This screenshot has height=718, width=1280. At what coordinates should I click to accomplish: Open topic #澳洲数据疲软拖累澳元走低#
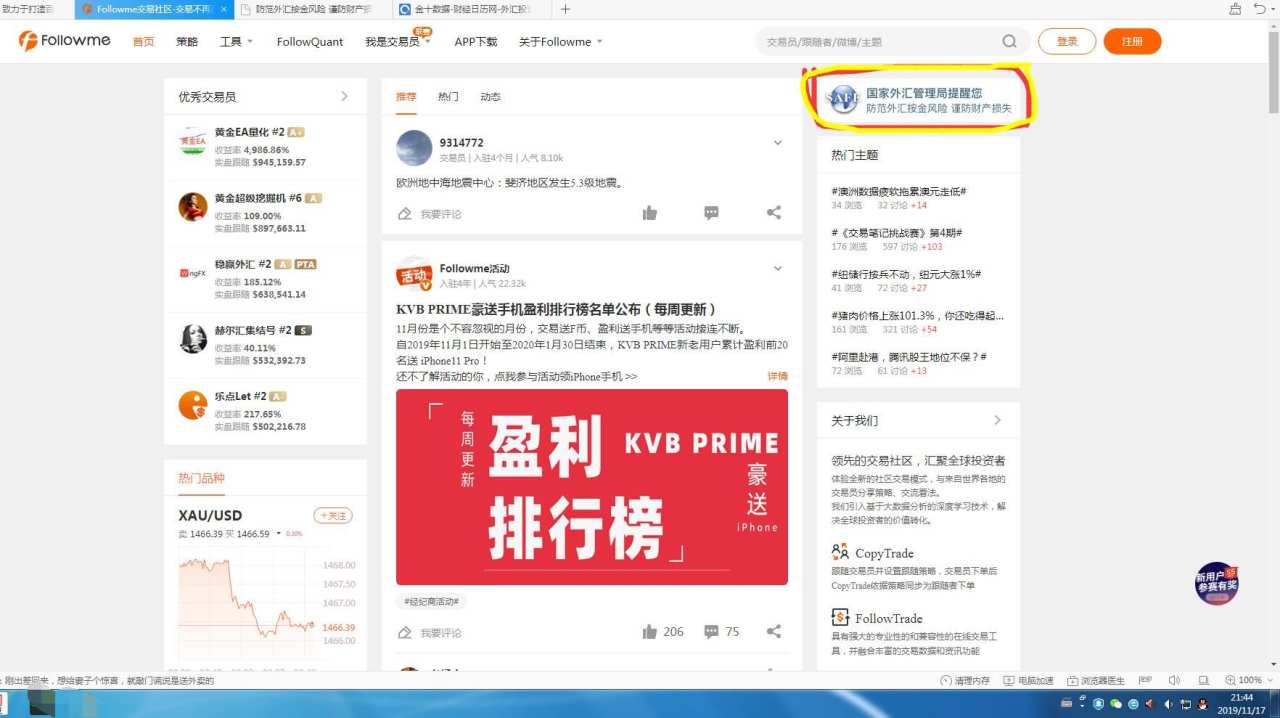pyautogui.click(x=899, y=191)
